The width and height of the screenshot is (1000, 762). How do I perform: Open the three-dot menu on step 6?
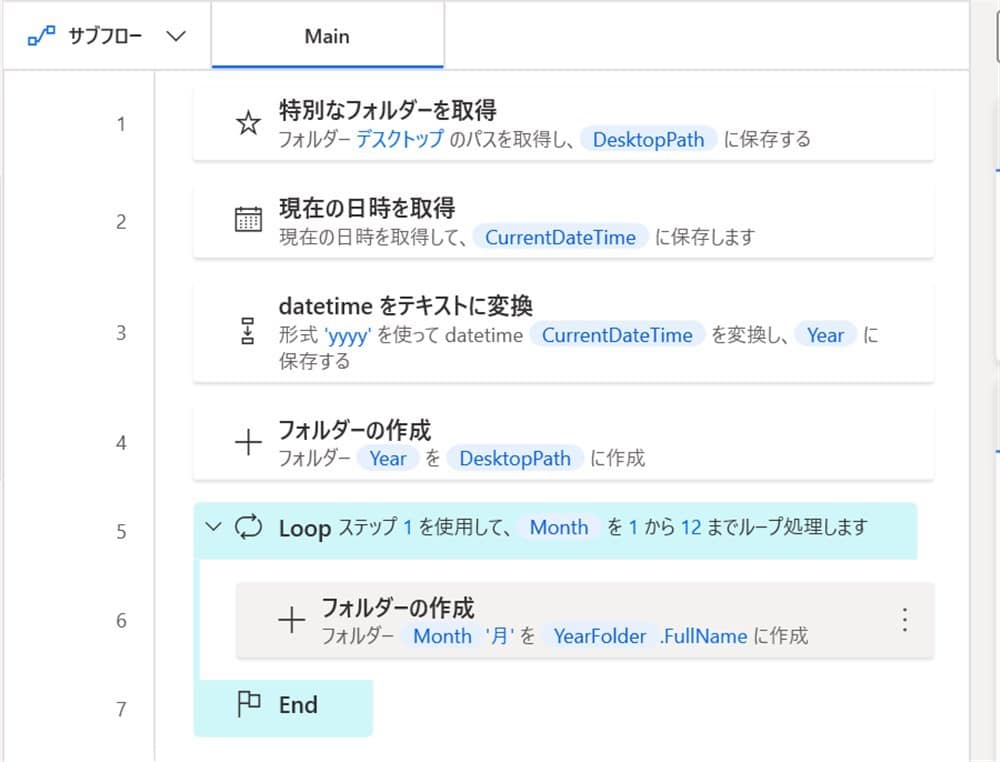tap(905, 620)
